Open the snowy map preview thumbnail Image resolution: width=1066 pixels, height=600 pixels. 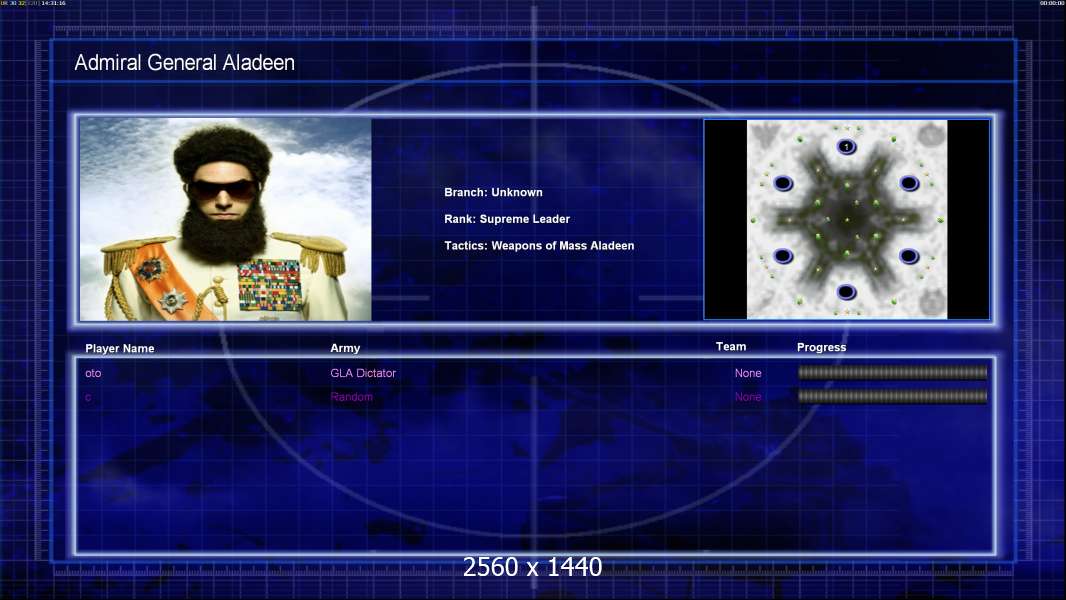846,219
